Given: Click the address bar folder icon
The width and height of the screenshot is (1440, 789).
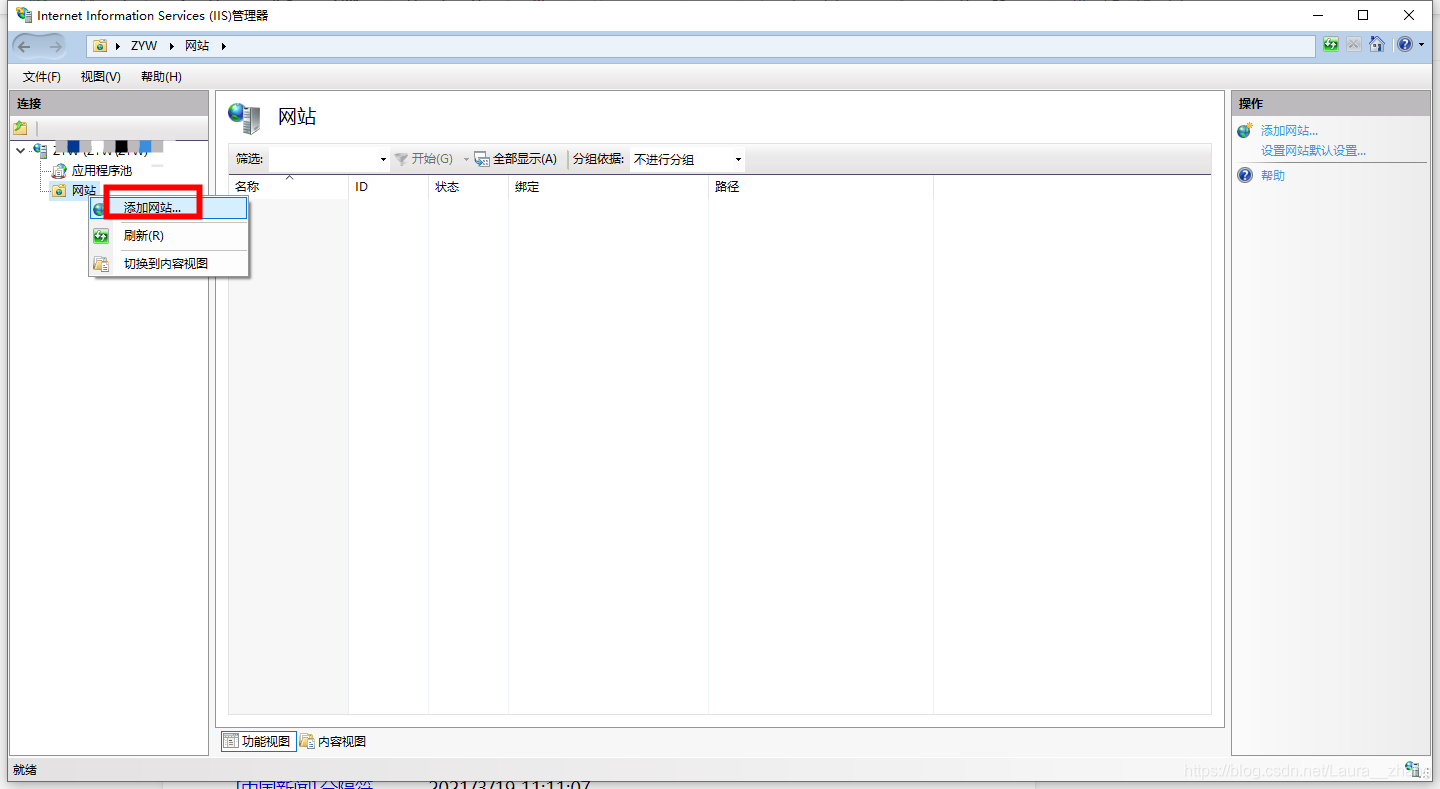Looking at the screenshot, I should pyautogui.click(x=100, y=46).
